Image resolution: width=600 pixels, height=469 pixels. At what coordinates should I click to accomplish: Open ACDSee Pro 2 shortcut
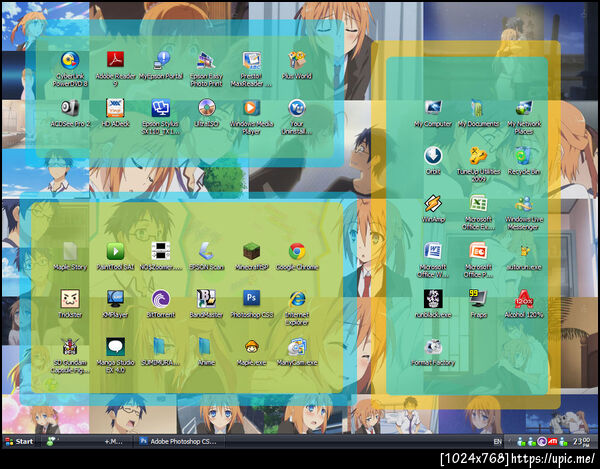[x=70, y=108]
